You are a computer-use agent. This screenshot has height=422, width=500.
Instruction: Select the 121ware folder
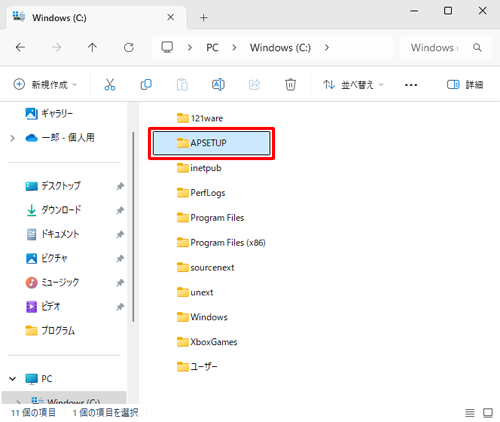coord(200,118)
